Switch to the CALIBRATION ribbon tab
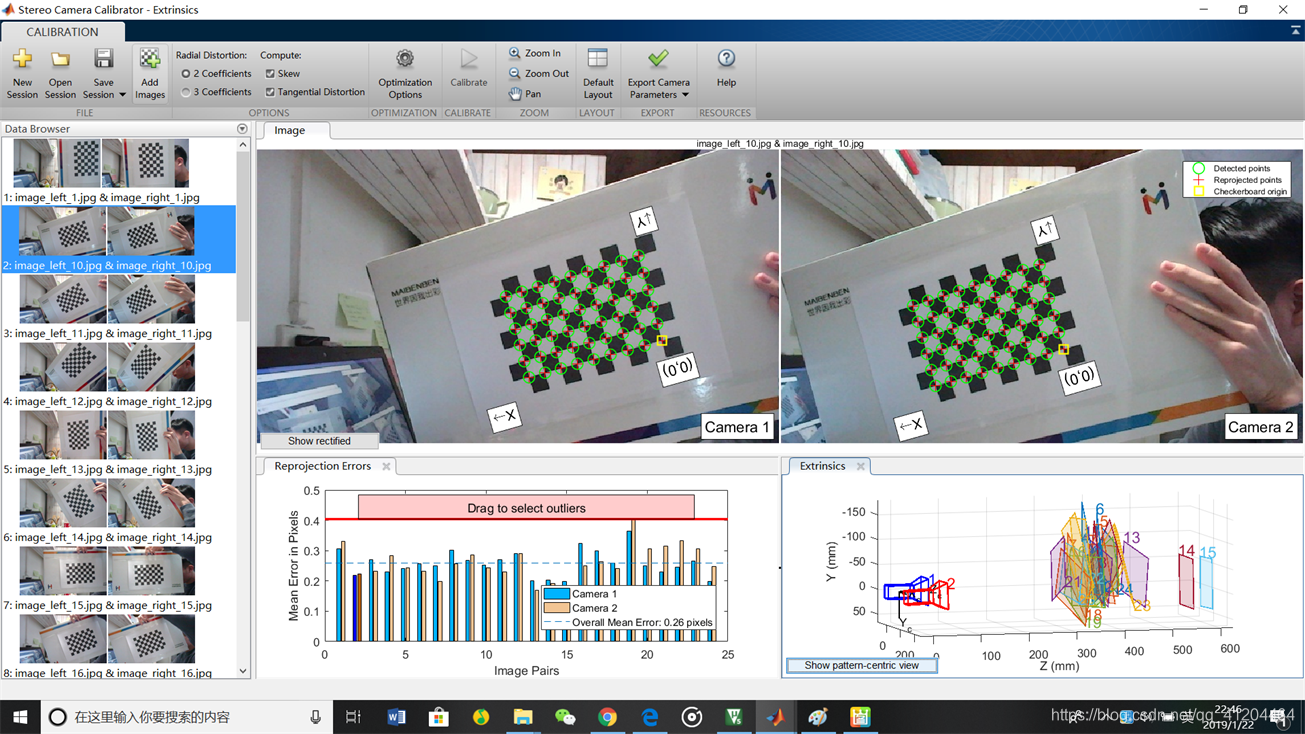 62,32
